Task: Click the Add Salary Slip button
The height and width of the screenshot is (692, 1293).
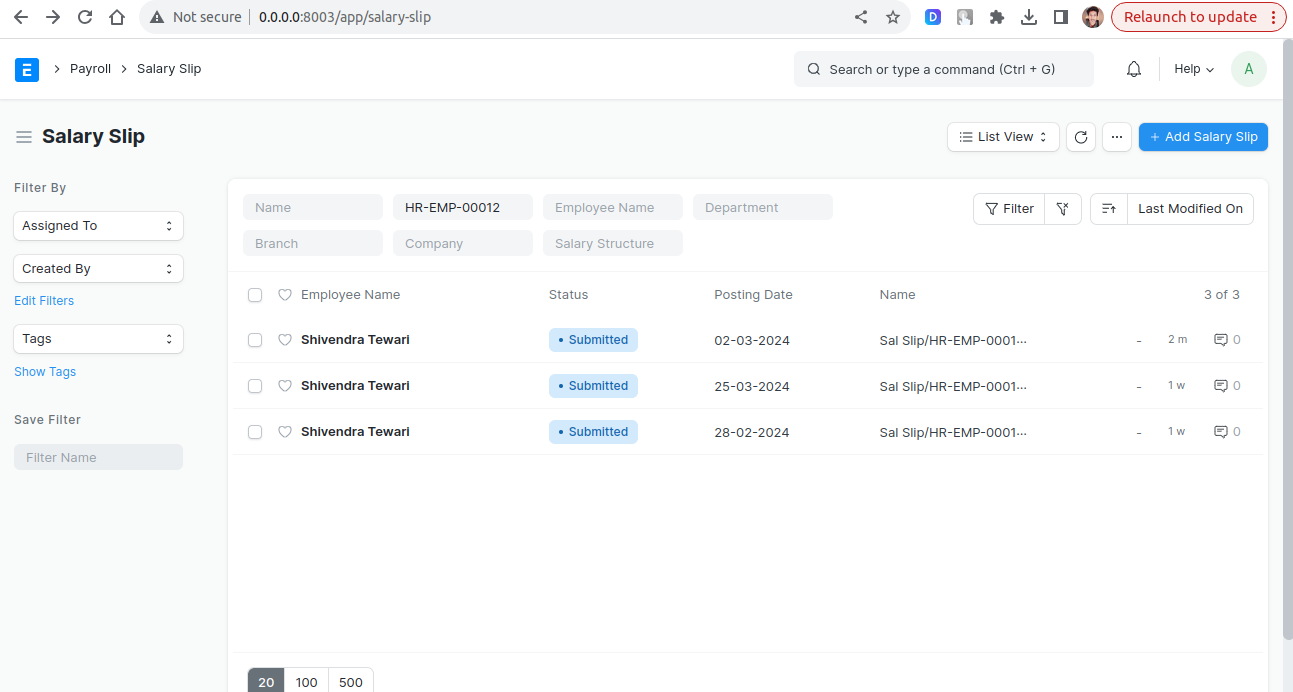Action: click(1203, 136)
